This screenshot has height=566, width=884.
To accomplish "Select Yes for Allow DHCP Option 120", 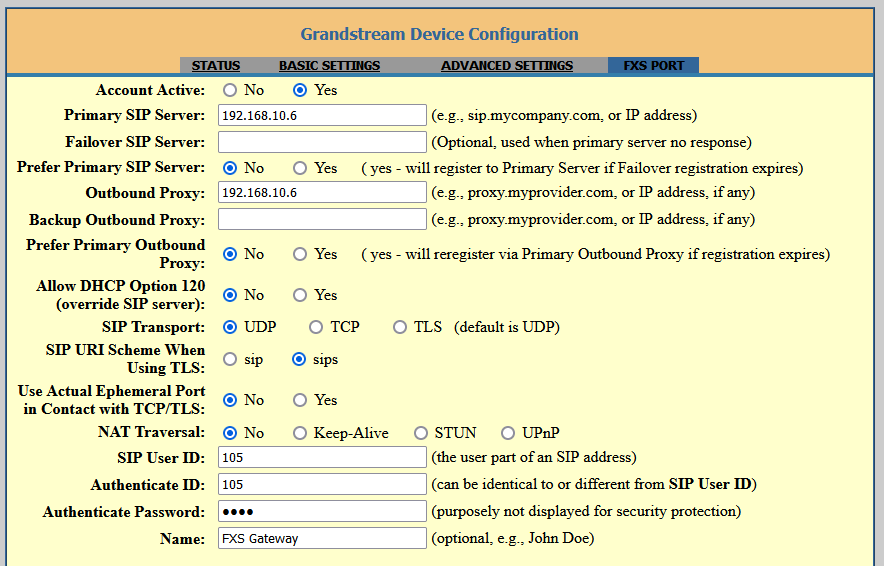I will tap(300, 295).
